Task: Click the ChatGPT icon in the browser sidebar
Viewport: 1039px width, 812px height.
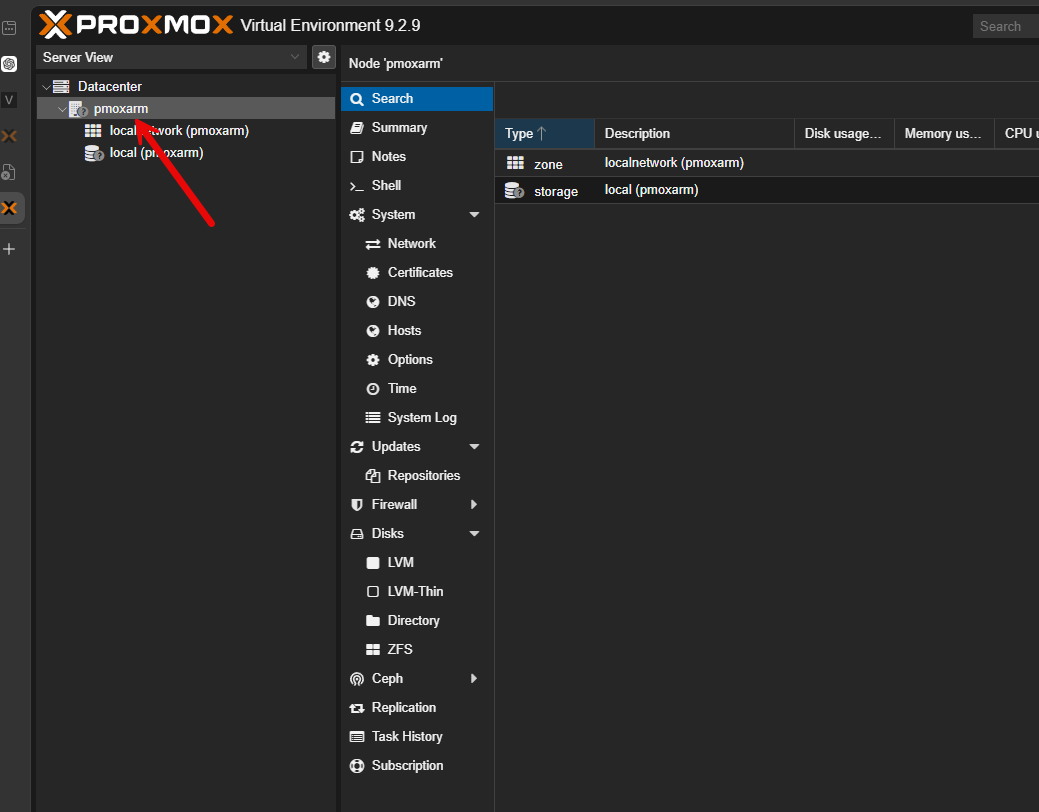Action: (x=9, y=64)
